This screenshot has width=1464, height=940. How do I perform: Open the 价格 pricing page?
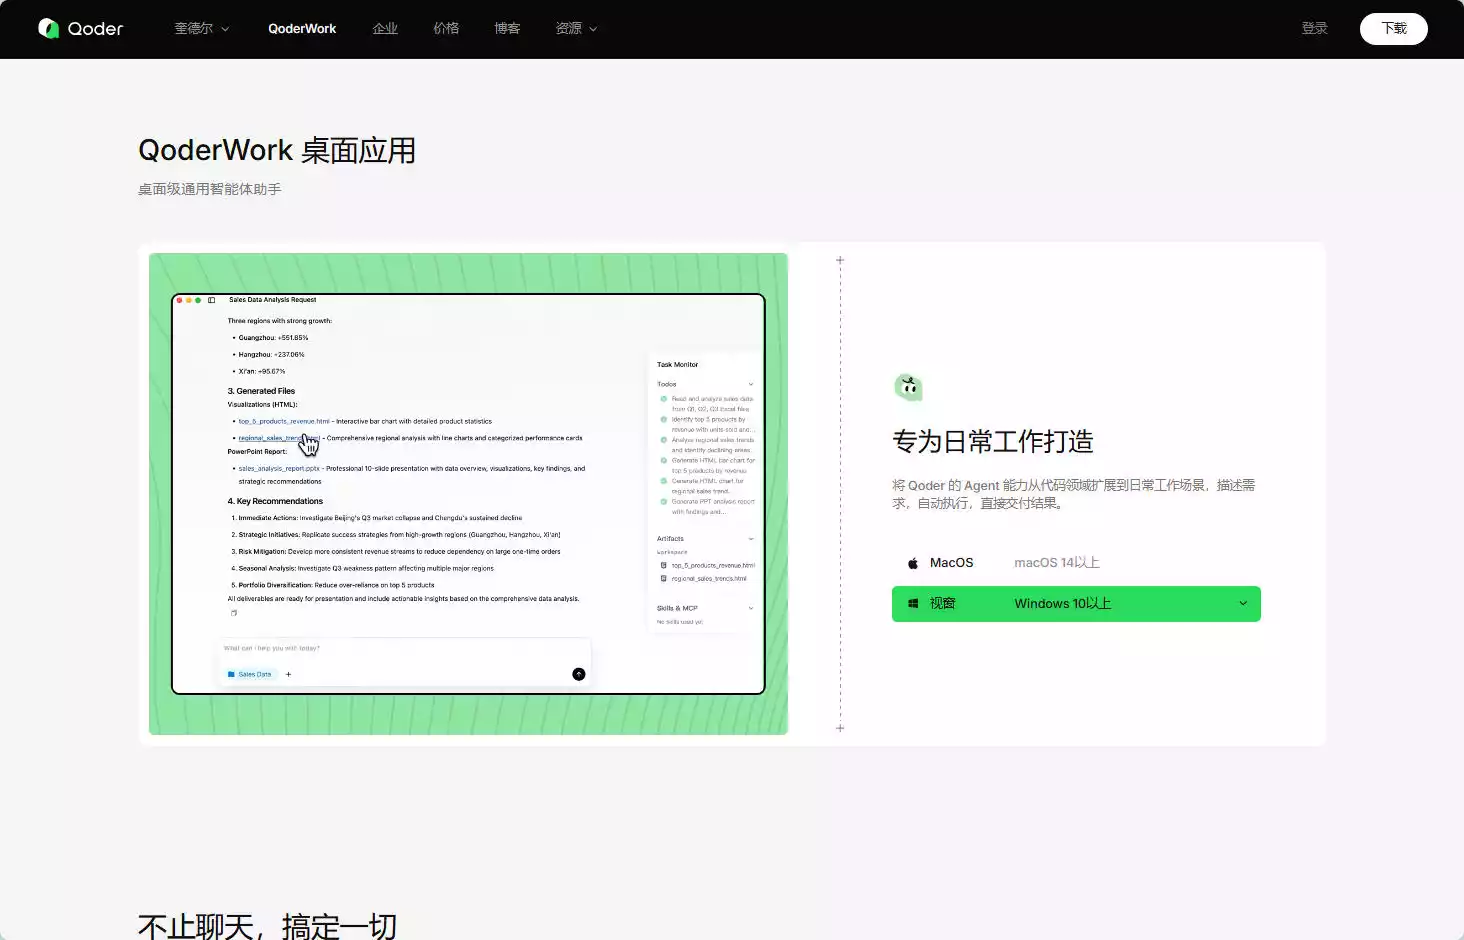point(446,28)
